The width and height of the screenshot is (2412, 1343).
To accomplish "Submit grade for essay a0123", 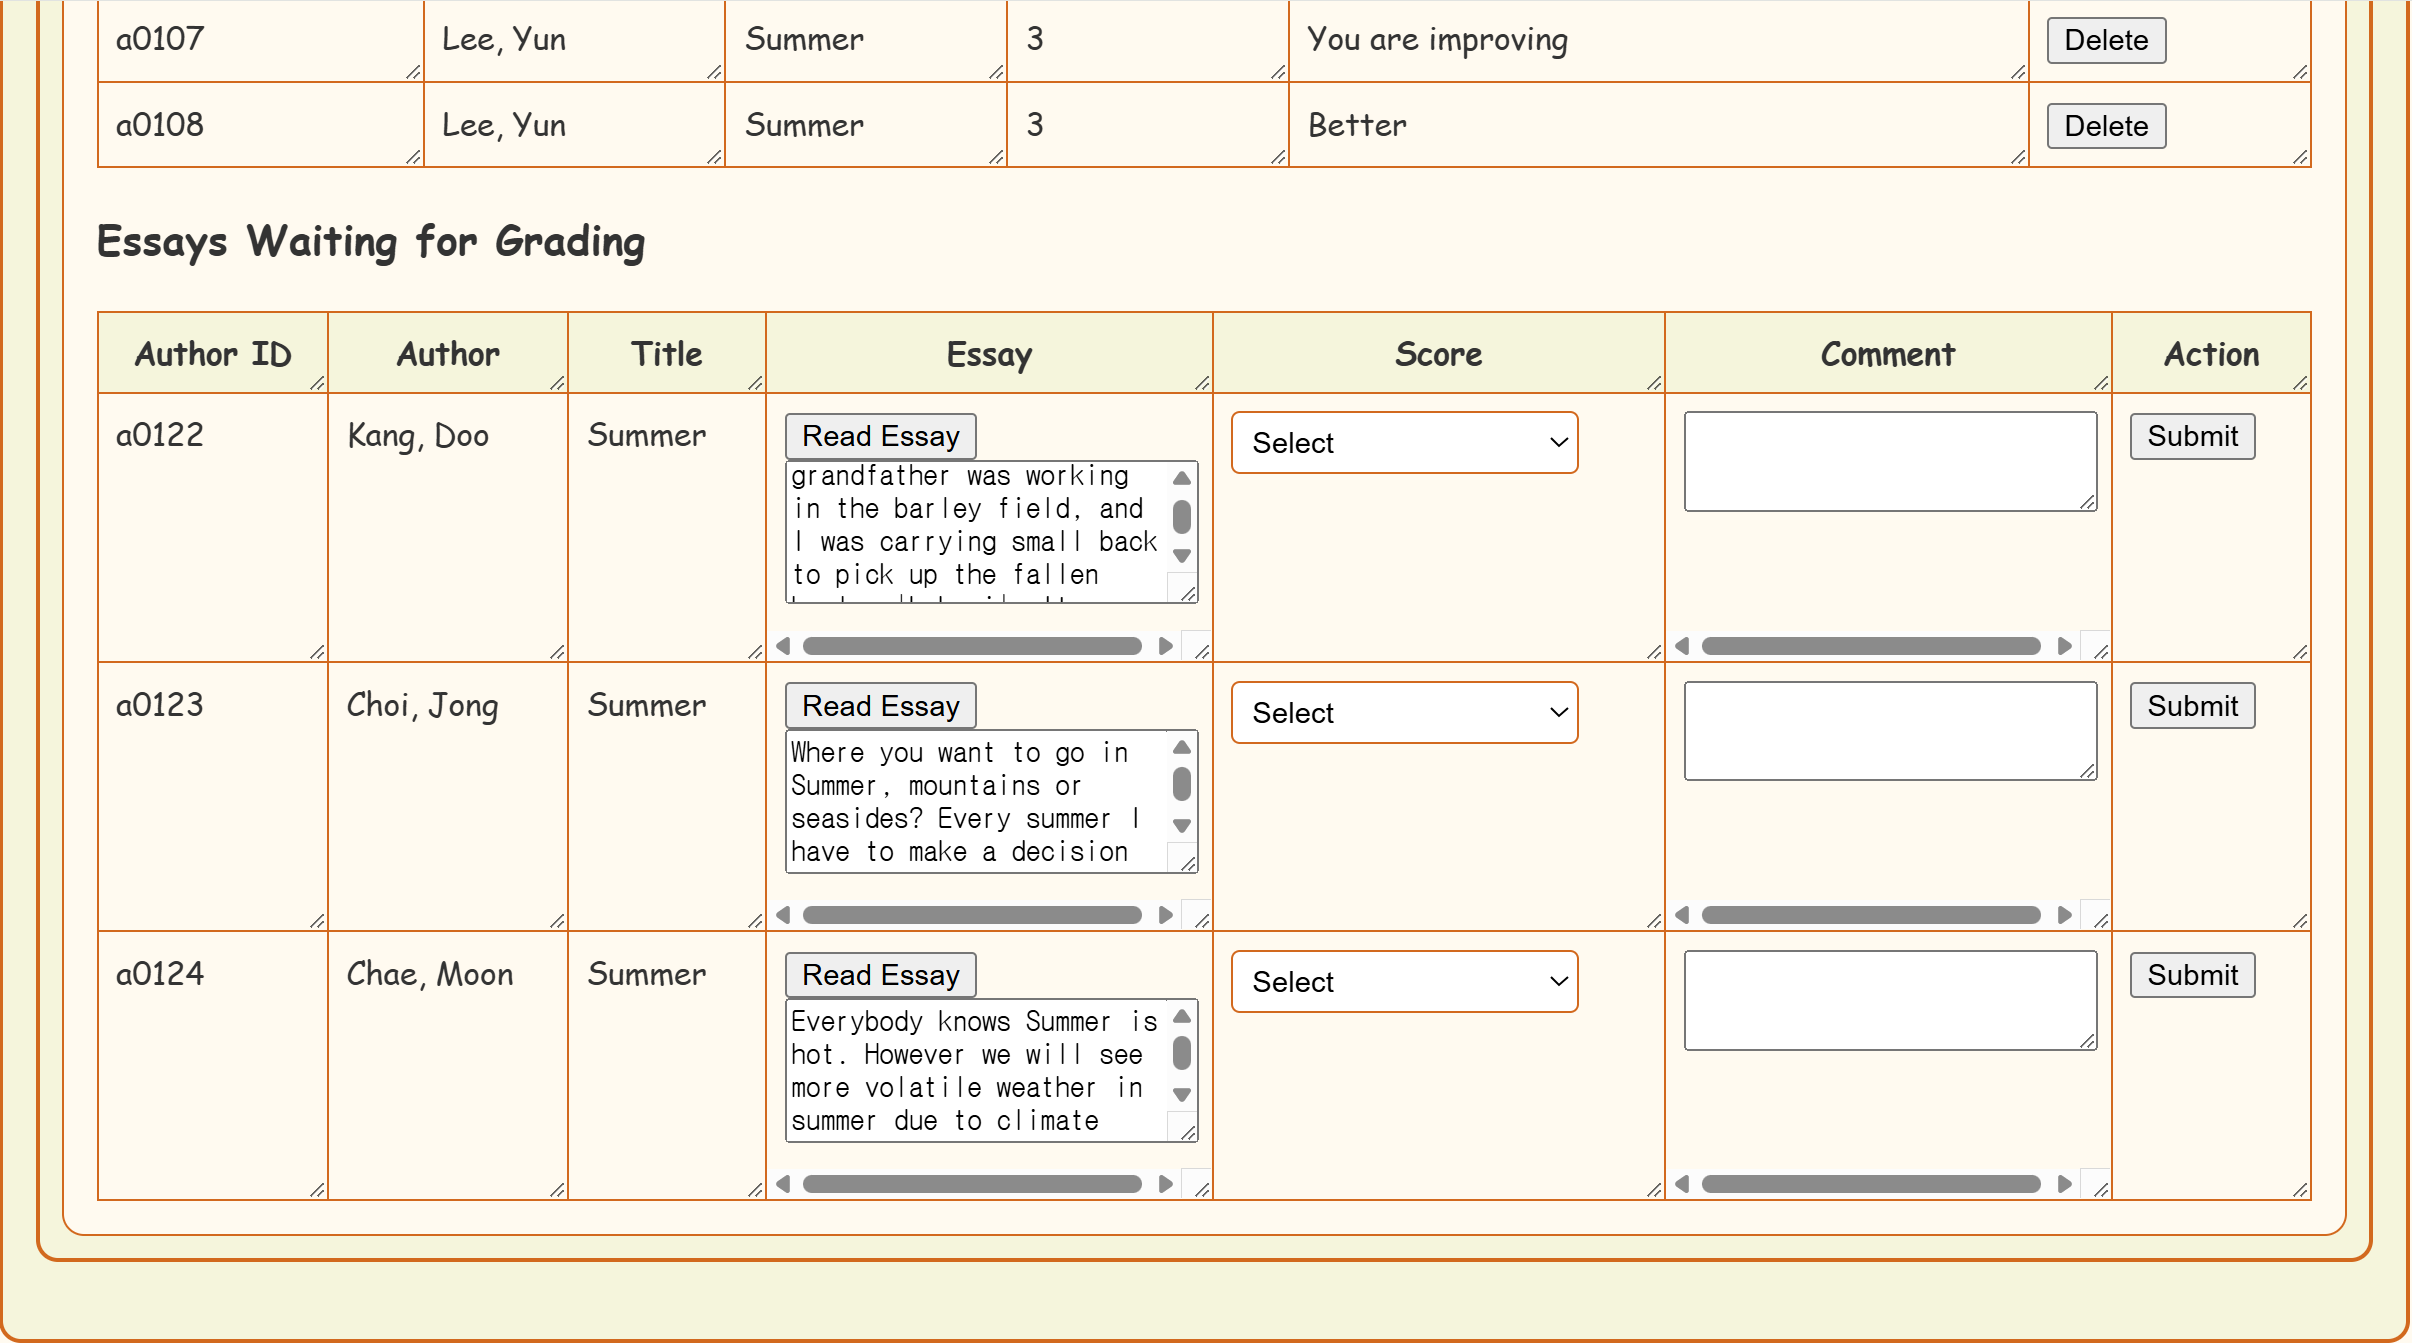I will coord(2191,706).
